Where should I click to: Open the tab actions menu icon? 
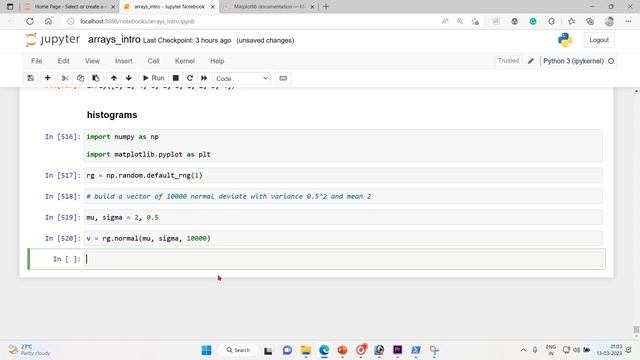10,7
